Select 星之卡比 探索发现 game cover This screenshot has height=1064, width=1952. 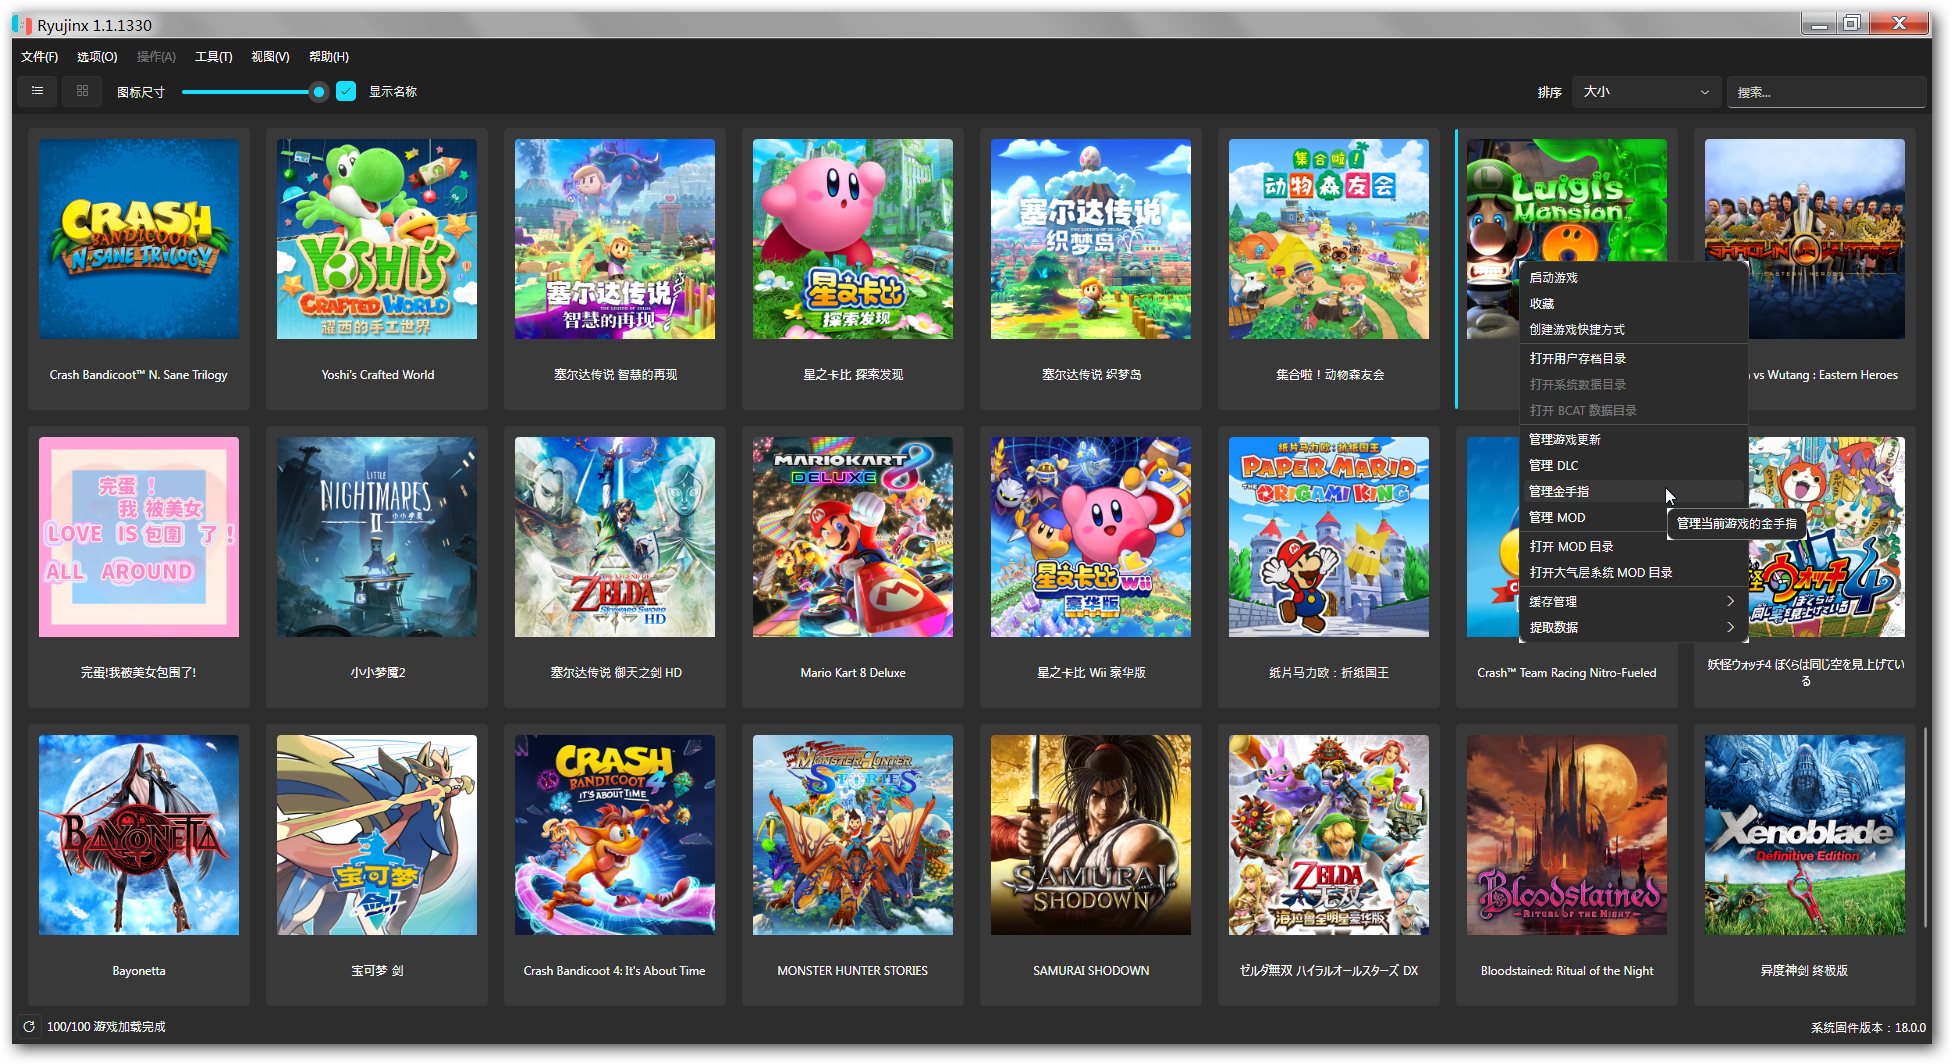pos(853,239)
